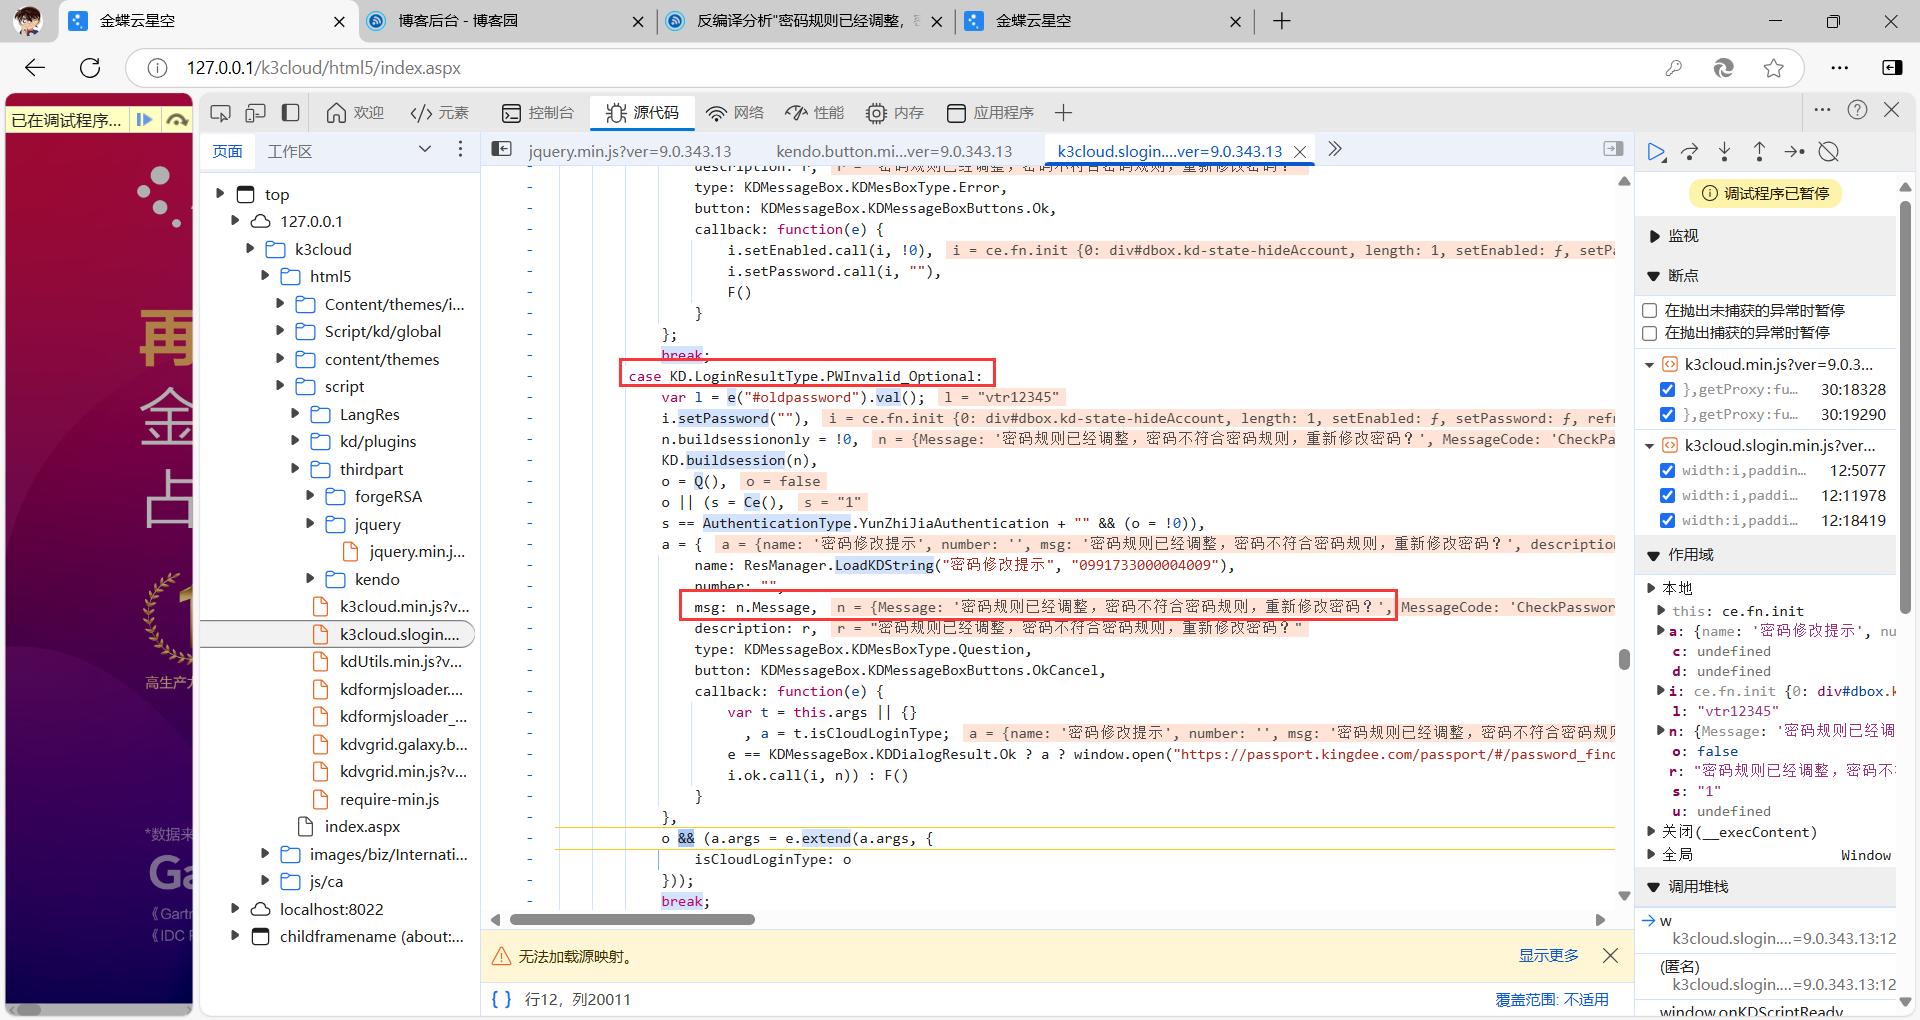
Task: Click the code editor horizontal scrollbar
Action: (632, 919)
